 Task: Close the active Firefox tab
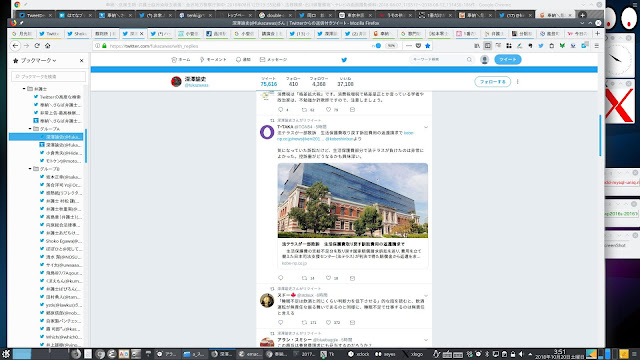142,33
